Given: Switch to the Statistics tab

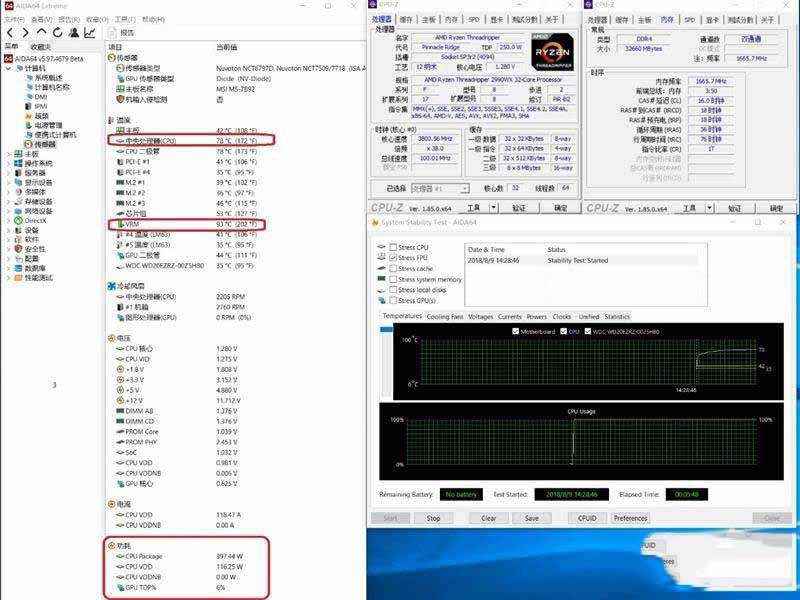Looking at the screenshot, I should pos(617,317).
